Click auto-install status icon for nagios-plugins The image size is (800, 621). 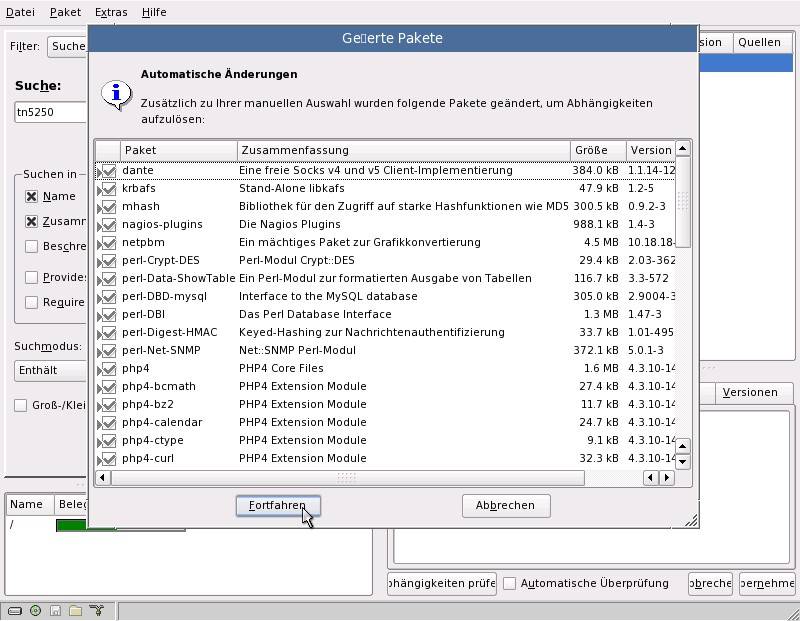tap(107, 225)
